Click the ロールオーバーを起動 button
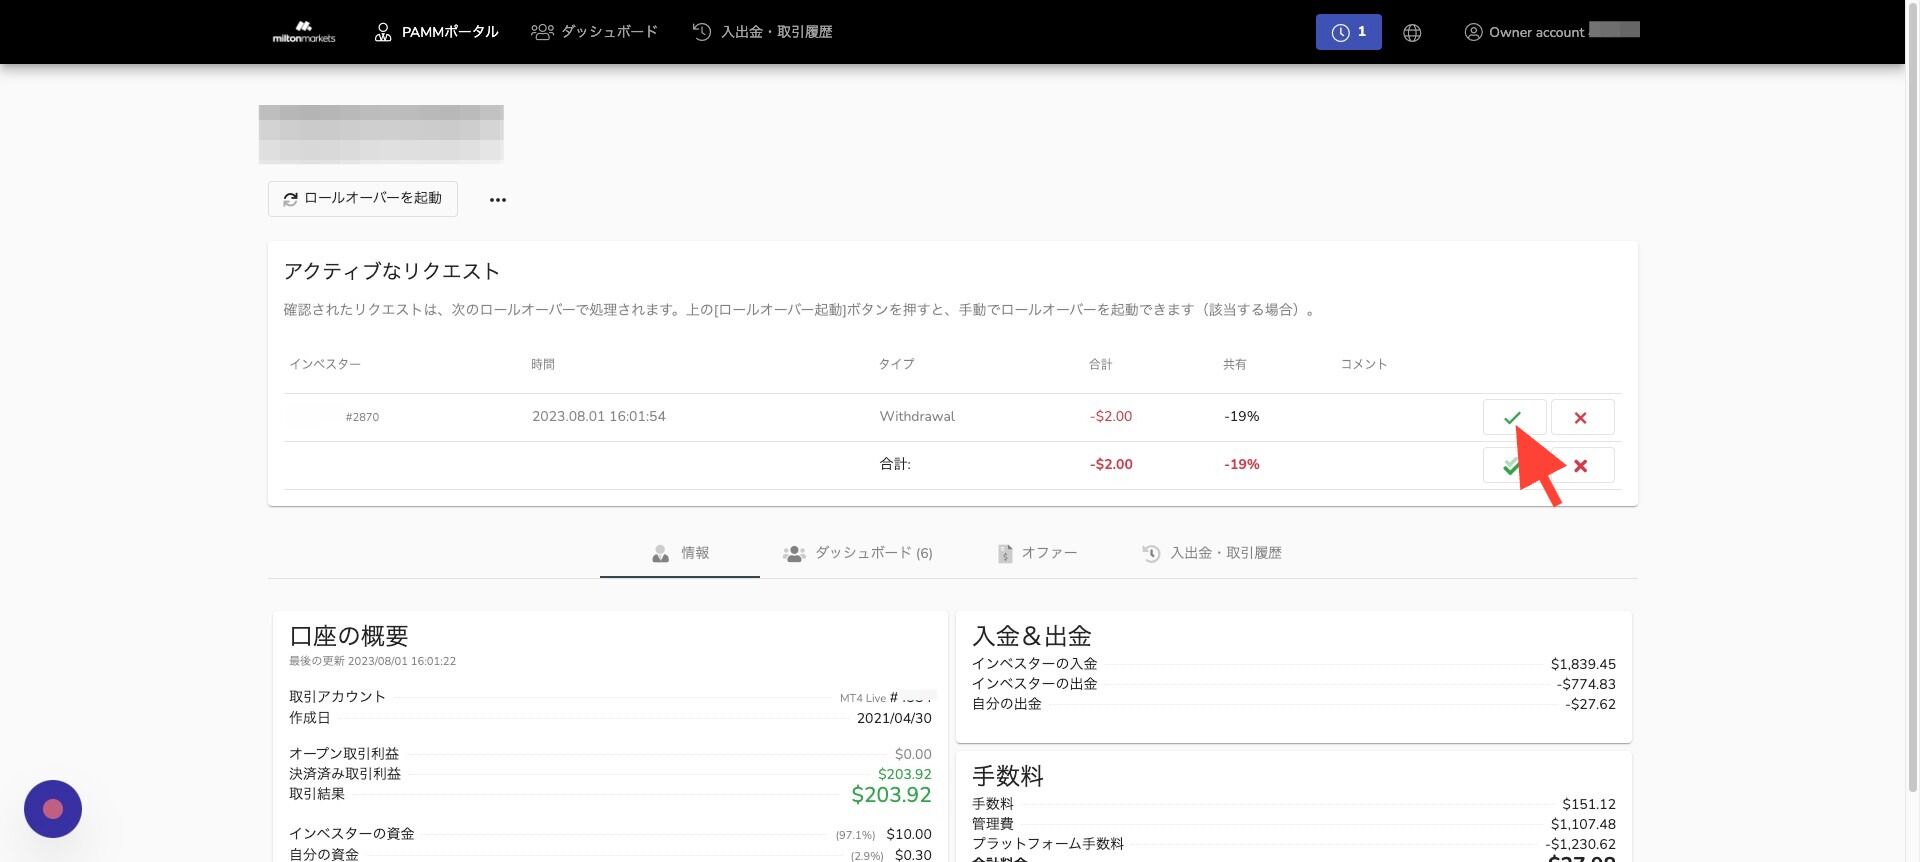This screenshot has width=1920, height=862. coord(363,198)
